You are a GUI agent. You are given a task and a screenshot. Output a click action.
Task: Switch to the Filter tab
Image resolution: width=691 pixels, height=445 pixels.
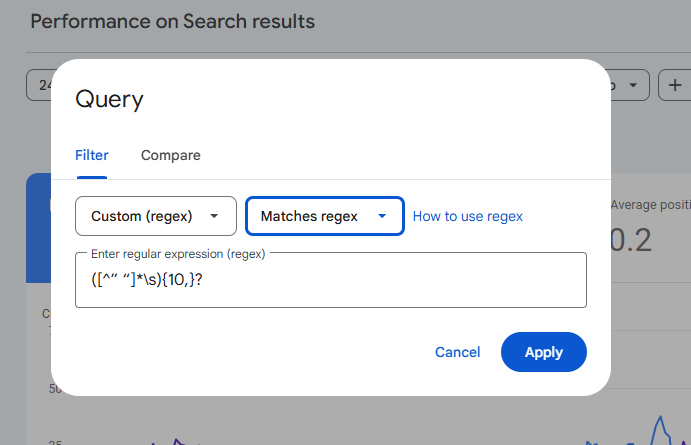pyautogui.click(x=92, y=155)
